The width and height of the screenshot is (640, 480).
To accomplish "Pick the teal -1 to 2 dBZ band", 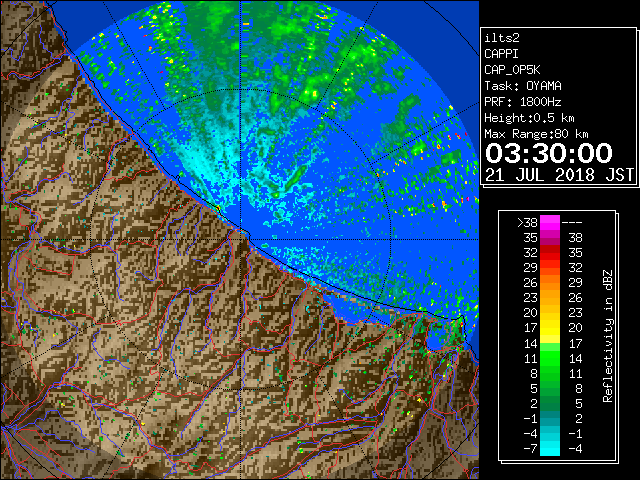I will pos(550,418).
